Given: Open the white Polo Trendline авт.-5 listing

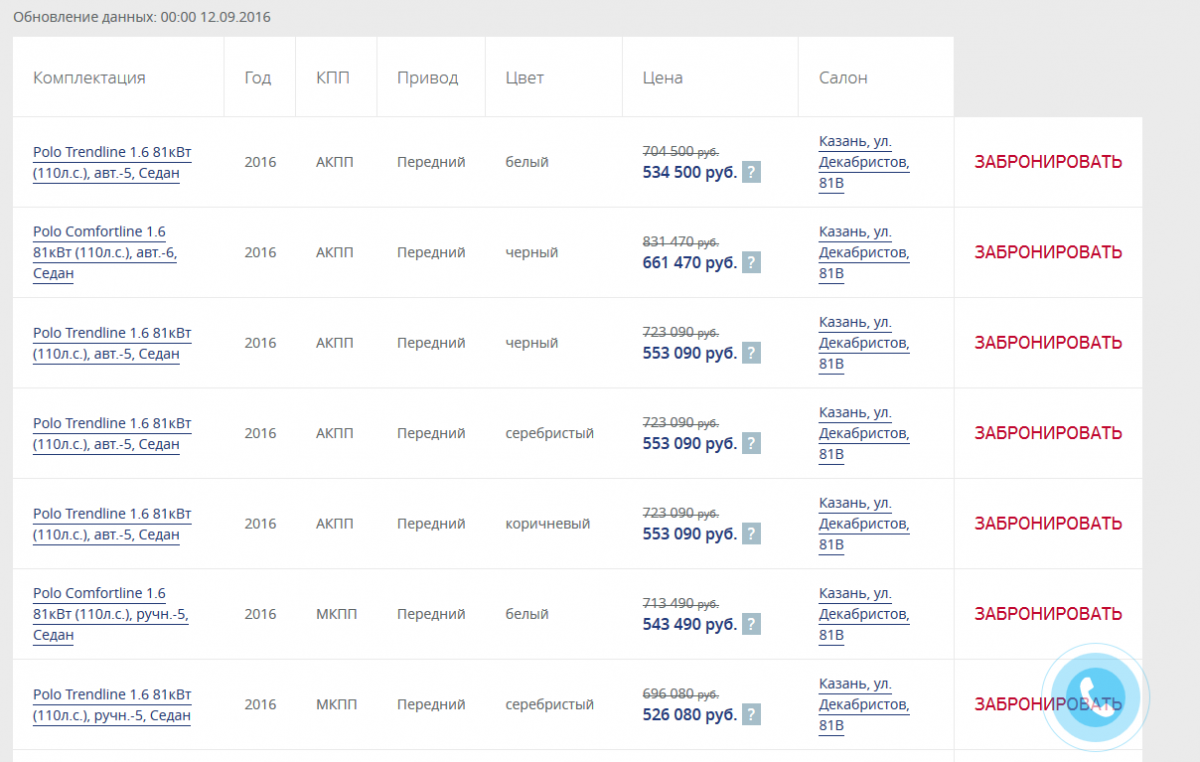Looking at the screenshot, I should (111, 162).
